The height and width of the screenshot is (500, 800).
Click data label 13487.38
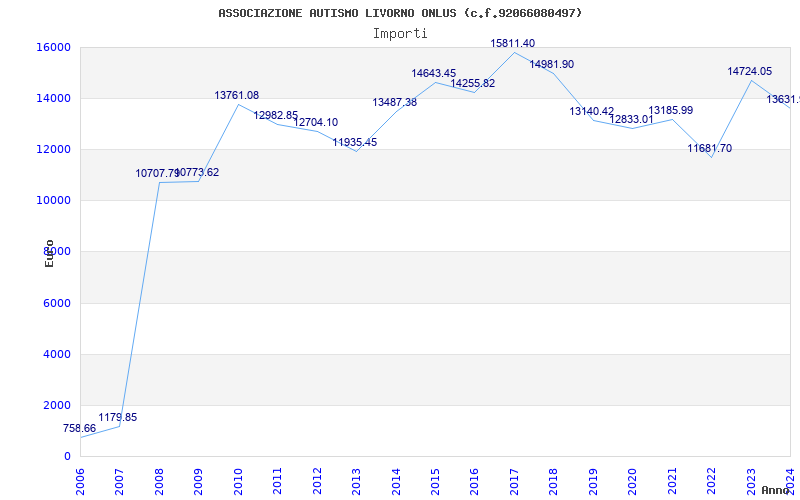coord(394,103)
